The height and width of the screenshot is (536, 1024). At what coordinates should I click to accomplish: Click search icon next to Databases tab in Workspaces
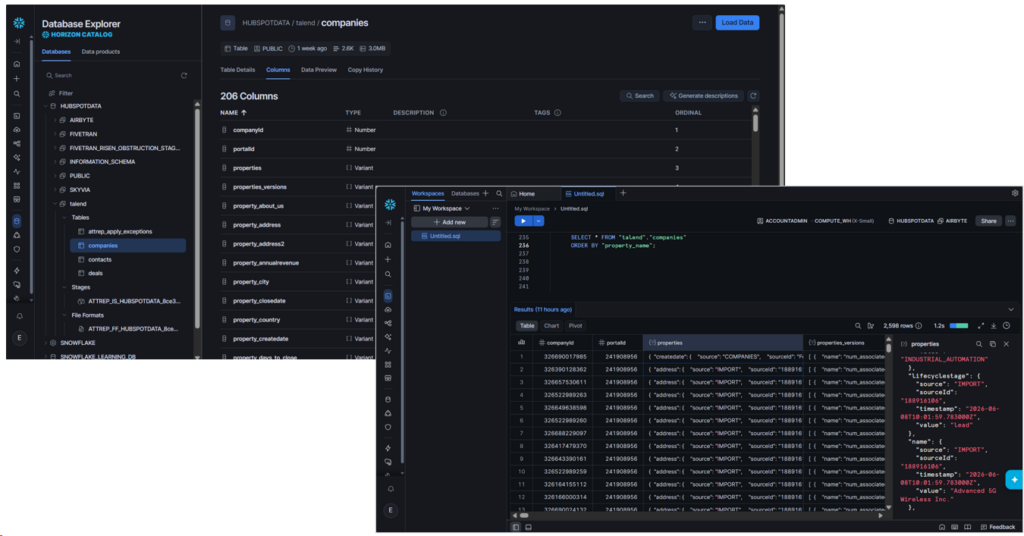click(x=500, y=194)
